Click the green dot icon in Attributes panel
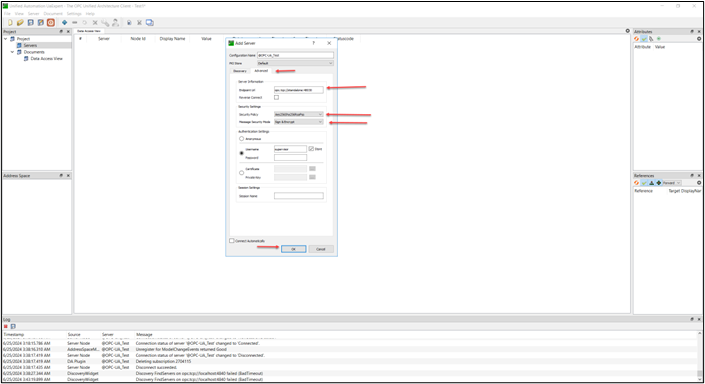Image resolution: width=705 pixels, height=384 pixels. [x=659, y=39]
